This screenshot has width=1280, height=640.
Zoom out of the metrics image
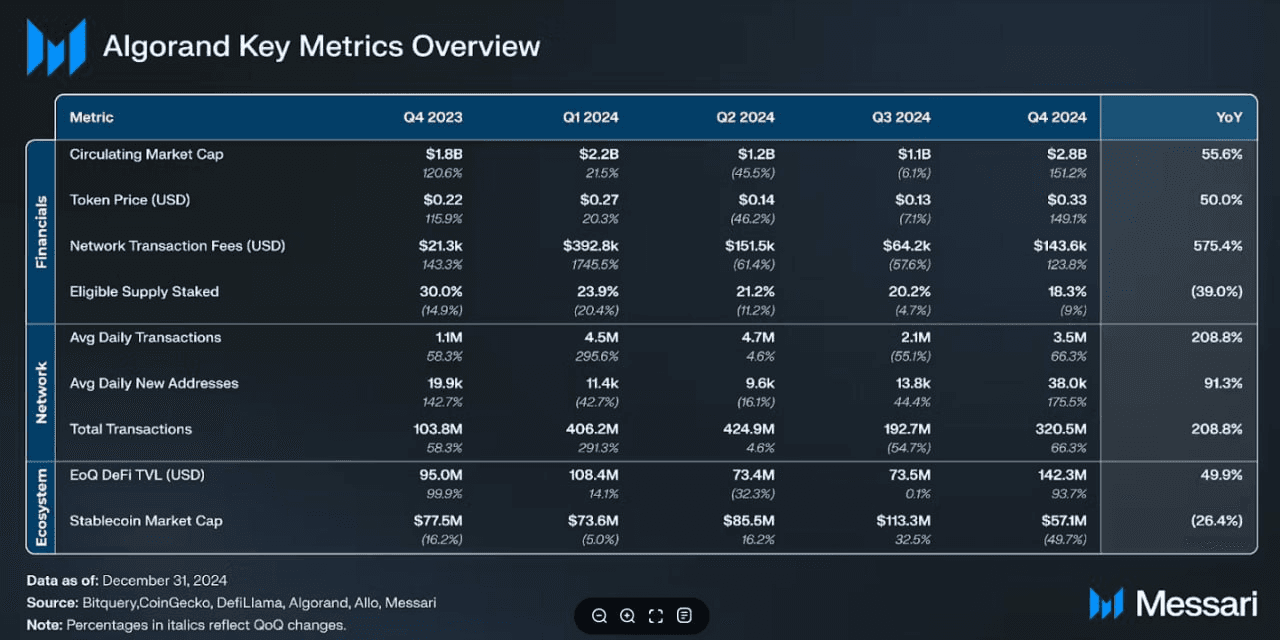coord(599,616)
